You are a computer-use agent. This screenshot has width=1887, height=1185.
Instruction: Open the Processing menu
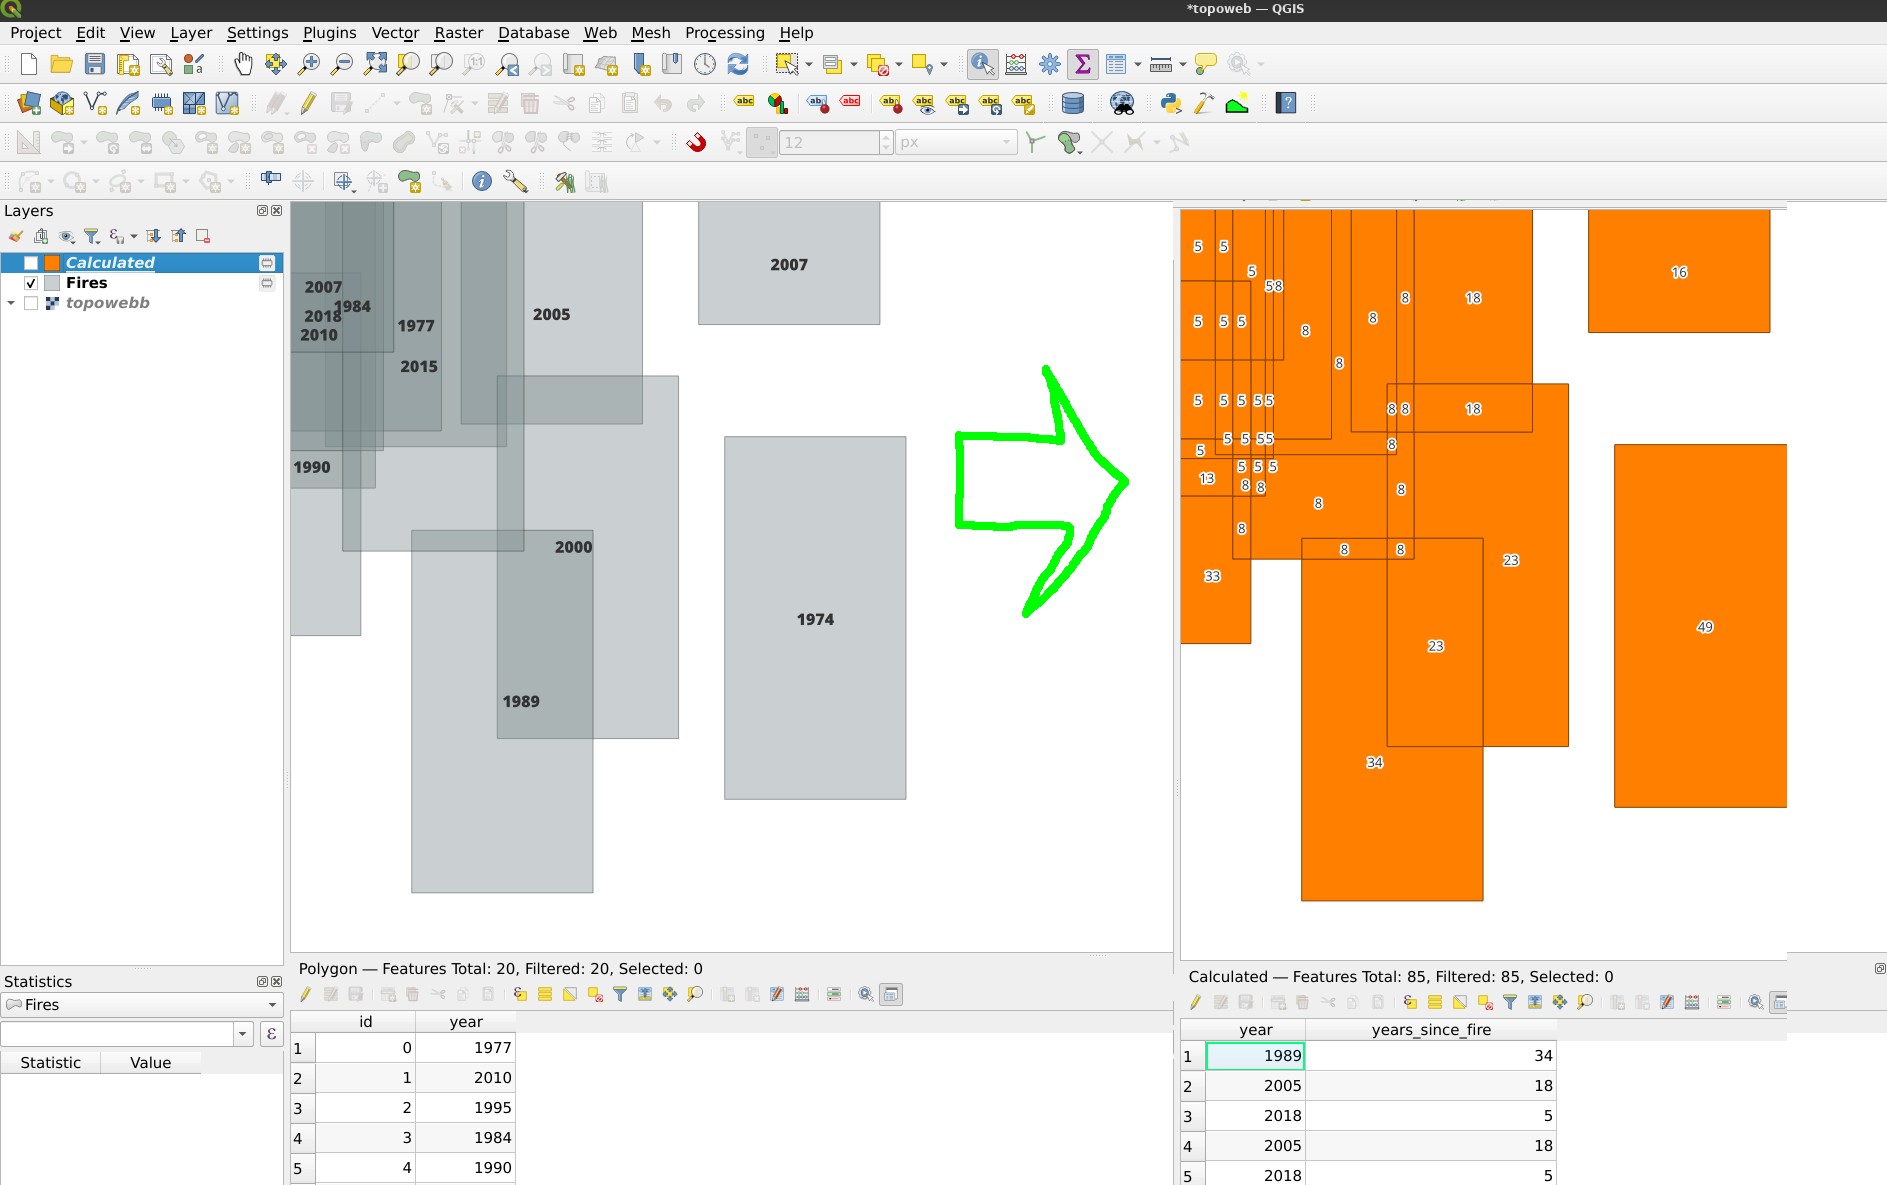click(724, 33)
